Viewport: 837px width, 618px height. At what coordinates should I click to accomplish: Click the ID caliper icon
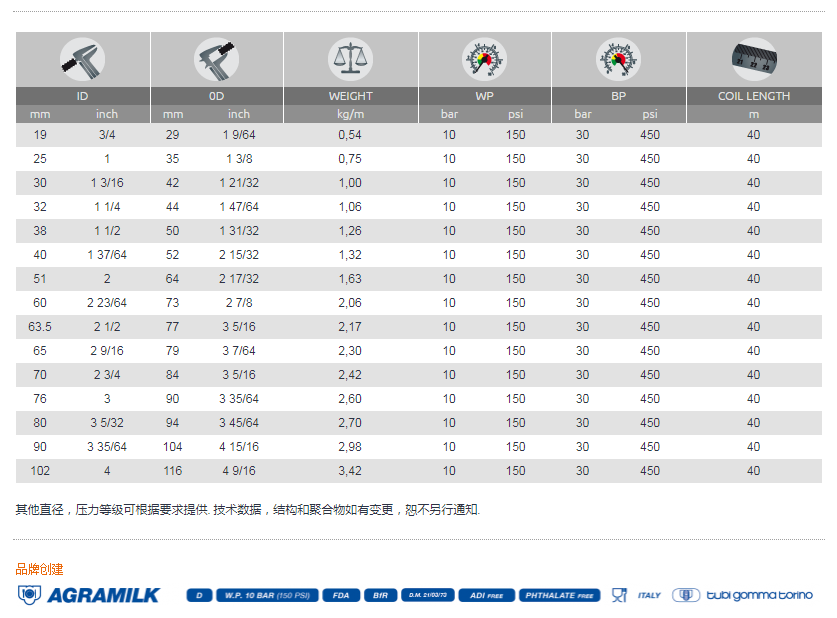pyautogui.click(x=83, y=59)
